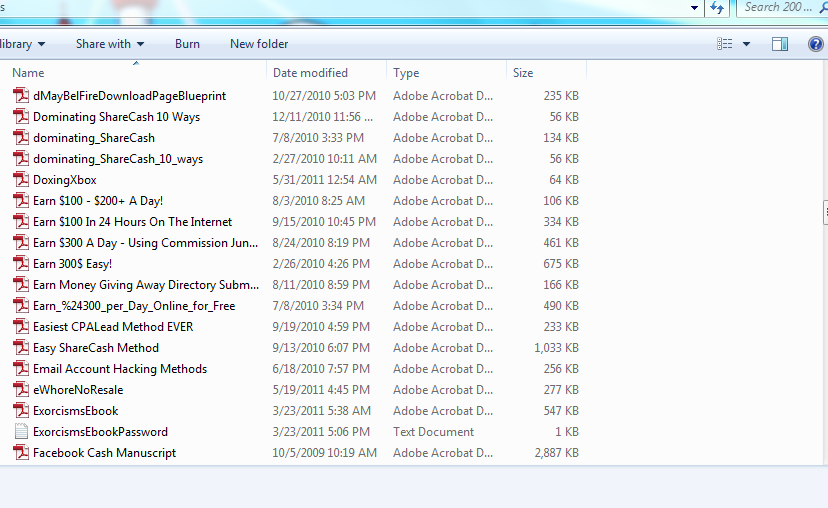Click the date 10/5/2009 10:19 AM
The image size is (828, 508).
click(x=325, y=453)
